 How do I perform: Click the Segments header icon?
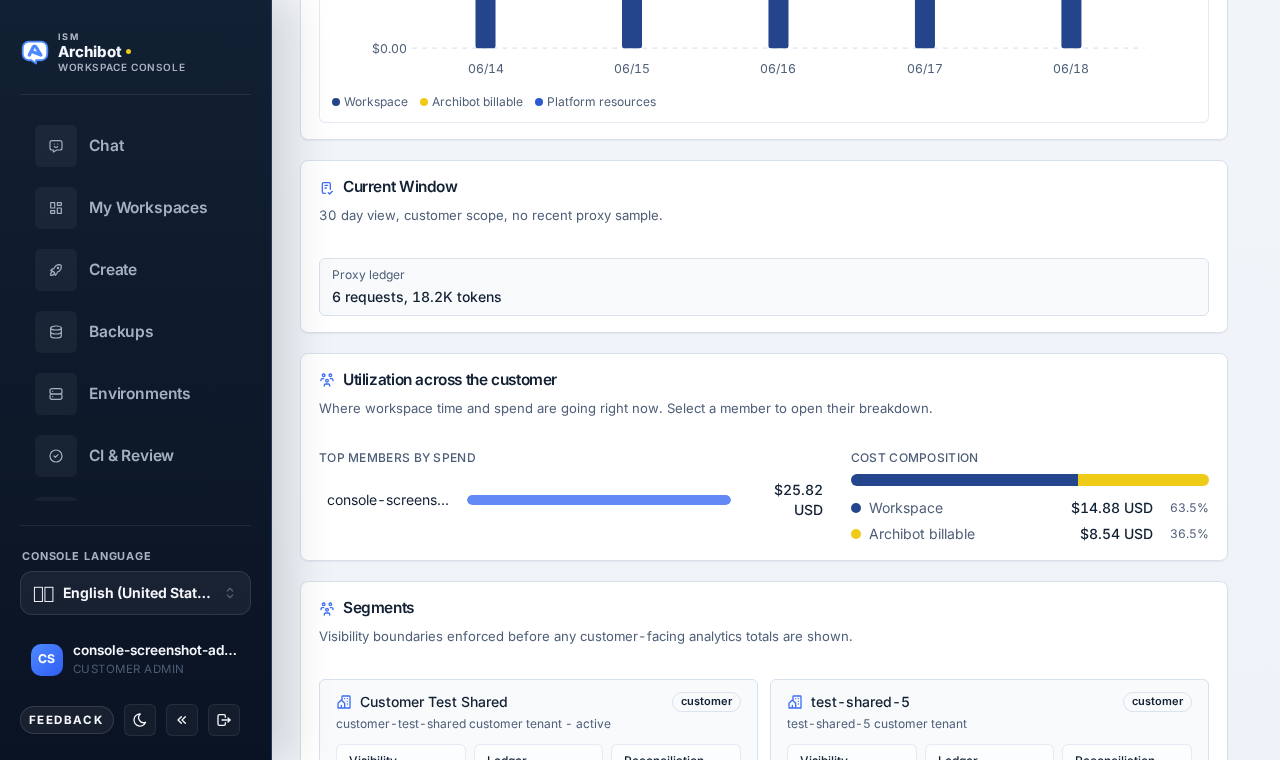click(x=326, y=608)
